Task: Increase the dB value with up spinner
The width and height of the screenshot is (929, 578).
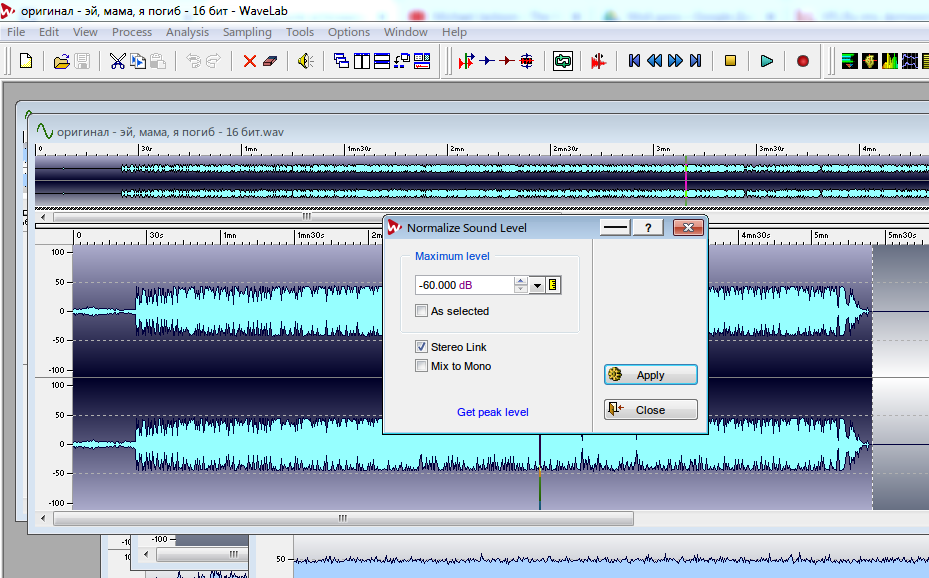Action: (x=520, y=281)
